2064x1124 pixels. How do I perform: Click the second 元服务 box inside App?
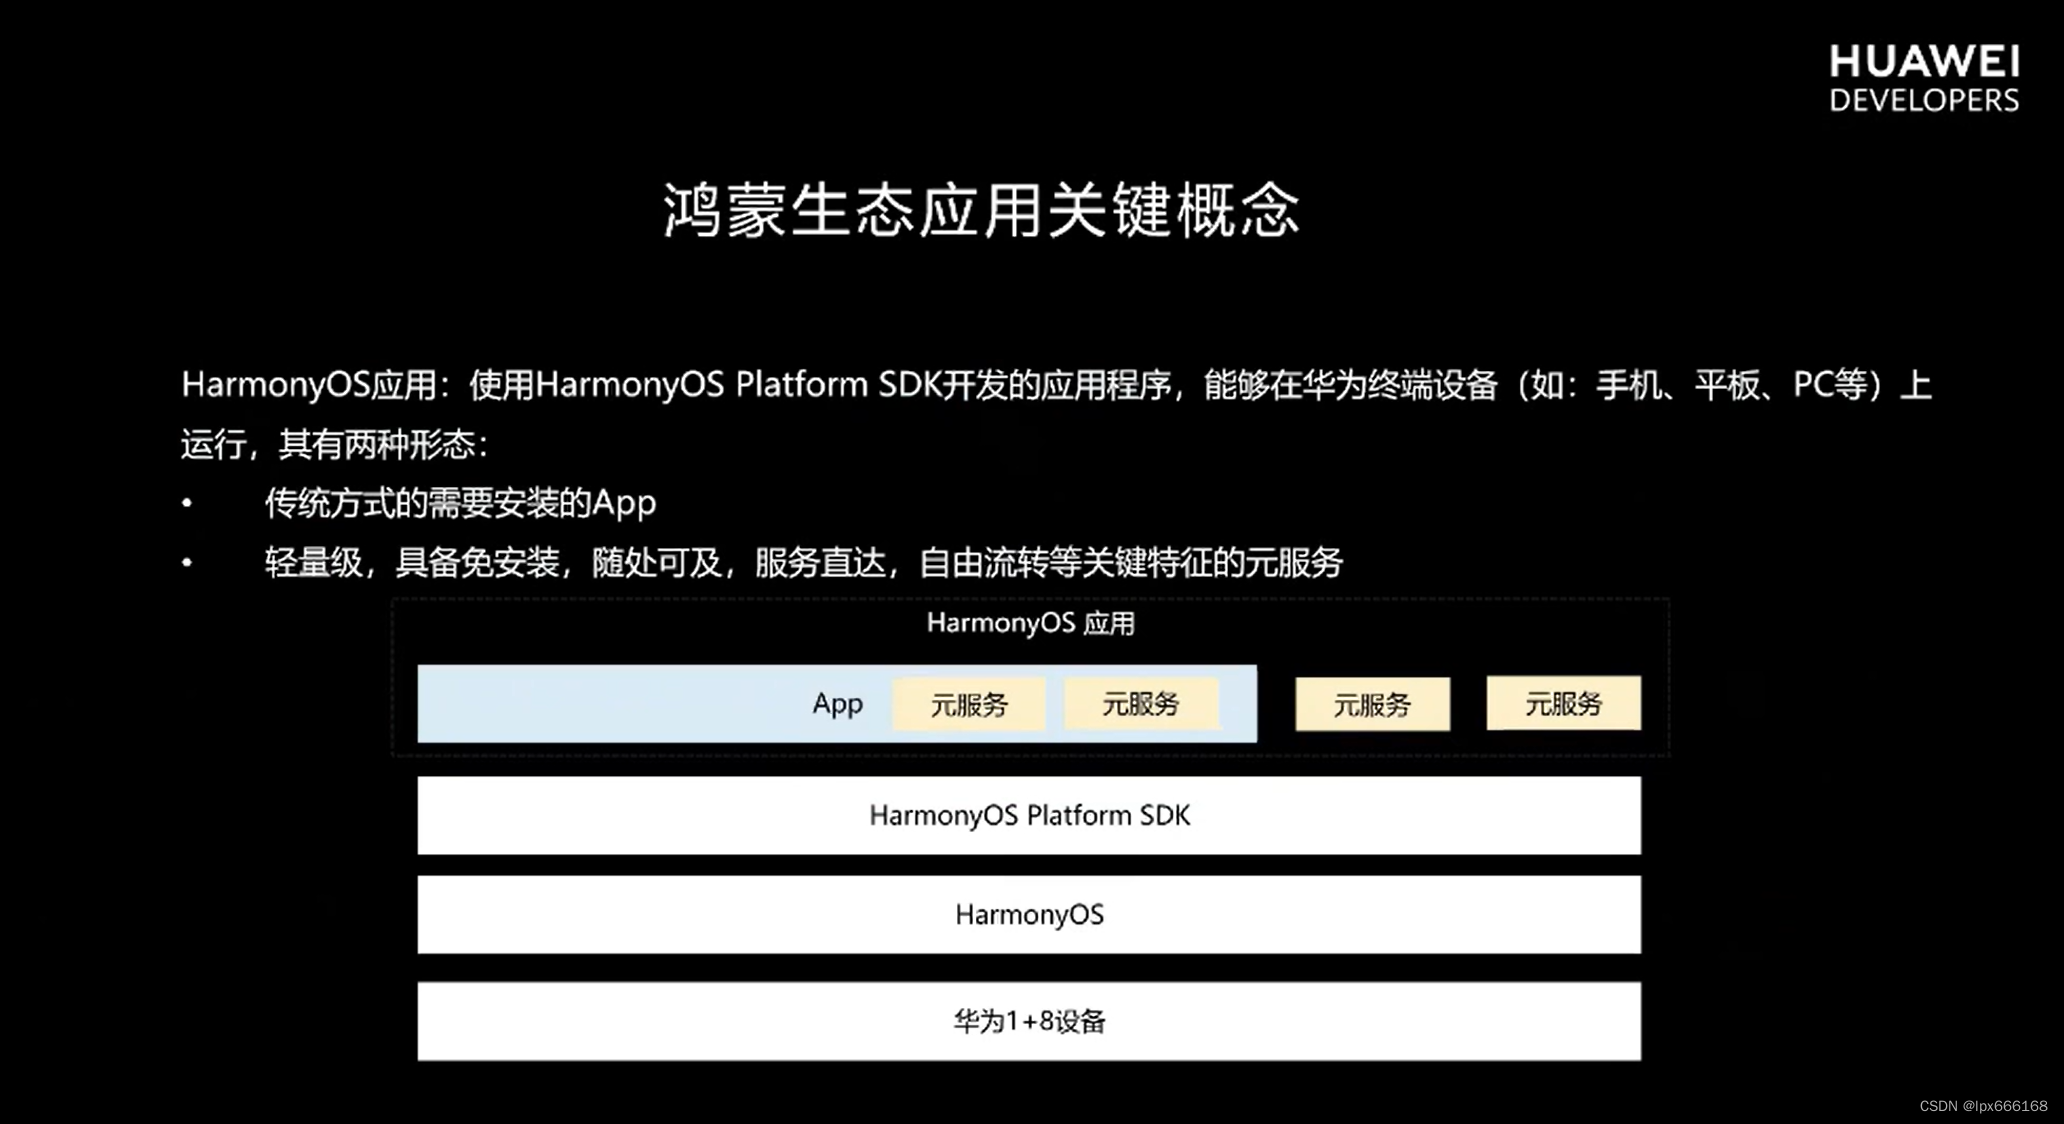(1140, 703)
